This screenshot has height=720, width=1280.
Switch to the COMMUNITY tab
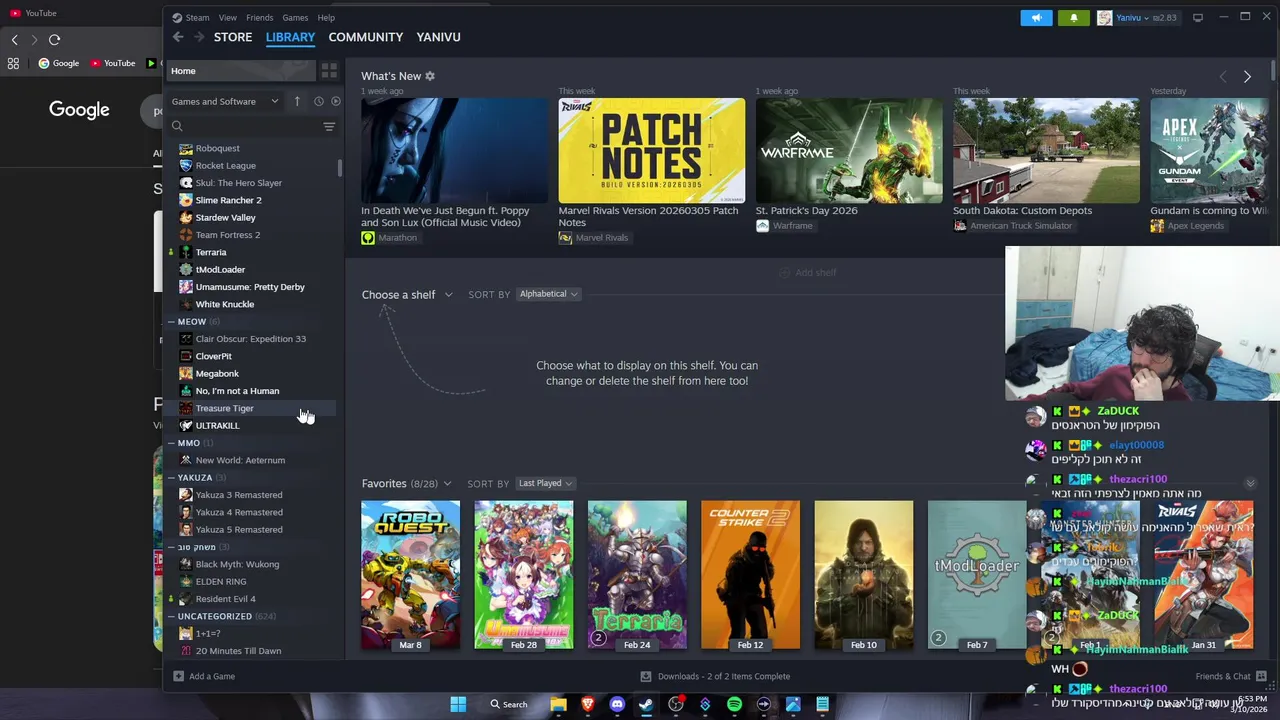coord(366,37)
